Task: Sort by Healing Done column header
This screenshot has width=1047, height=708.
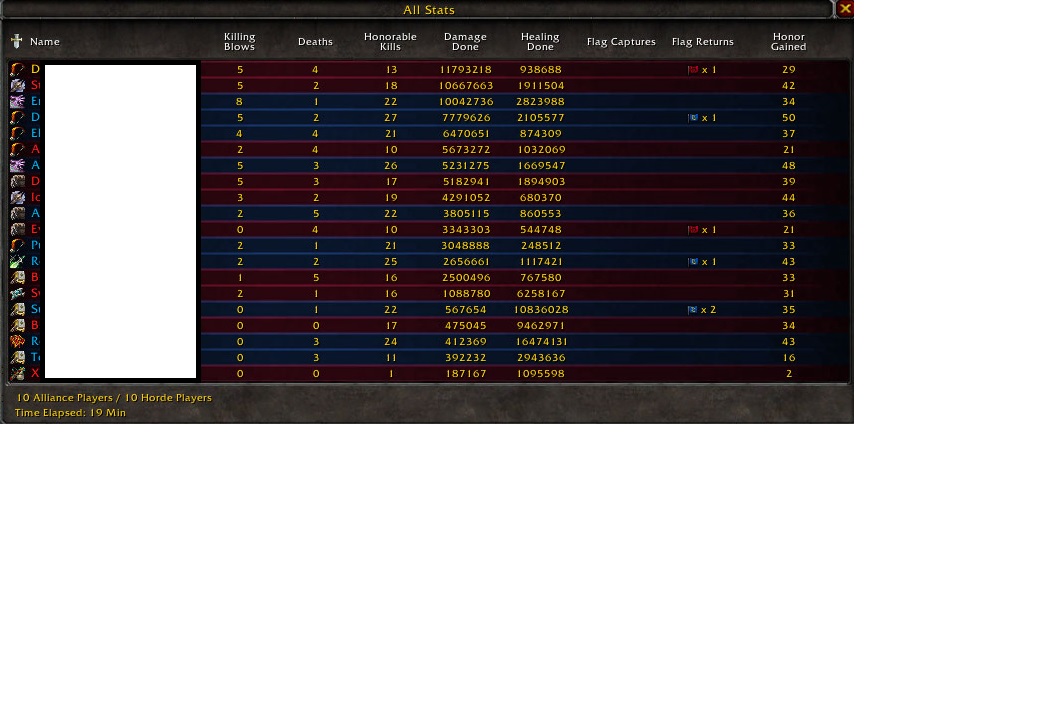Action: 540,42
